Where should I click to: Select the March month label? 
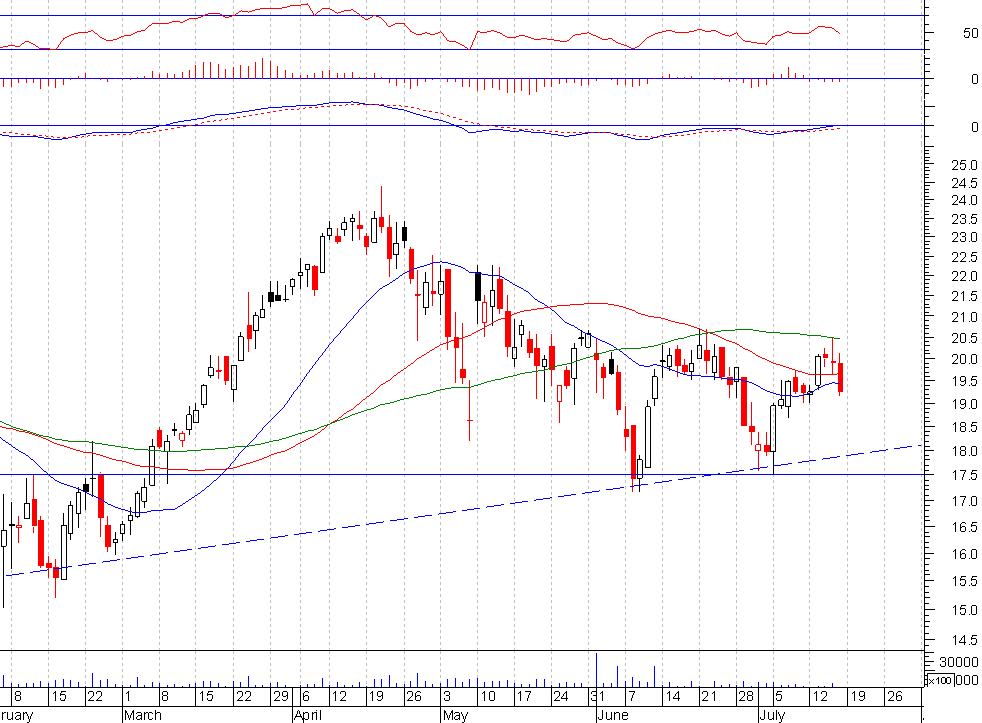(143, 715)
